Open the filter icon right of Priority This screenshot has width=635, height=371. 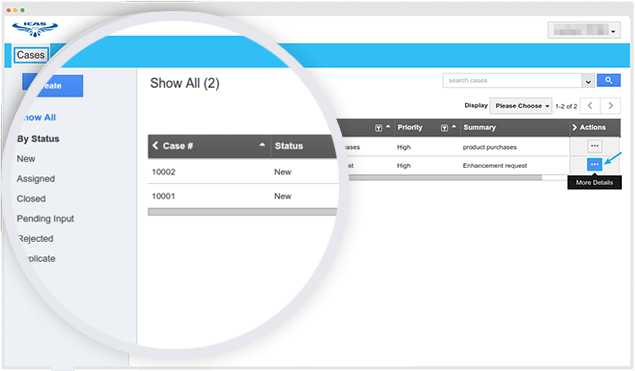tap(444, 128)
